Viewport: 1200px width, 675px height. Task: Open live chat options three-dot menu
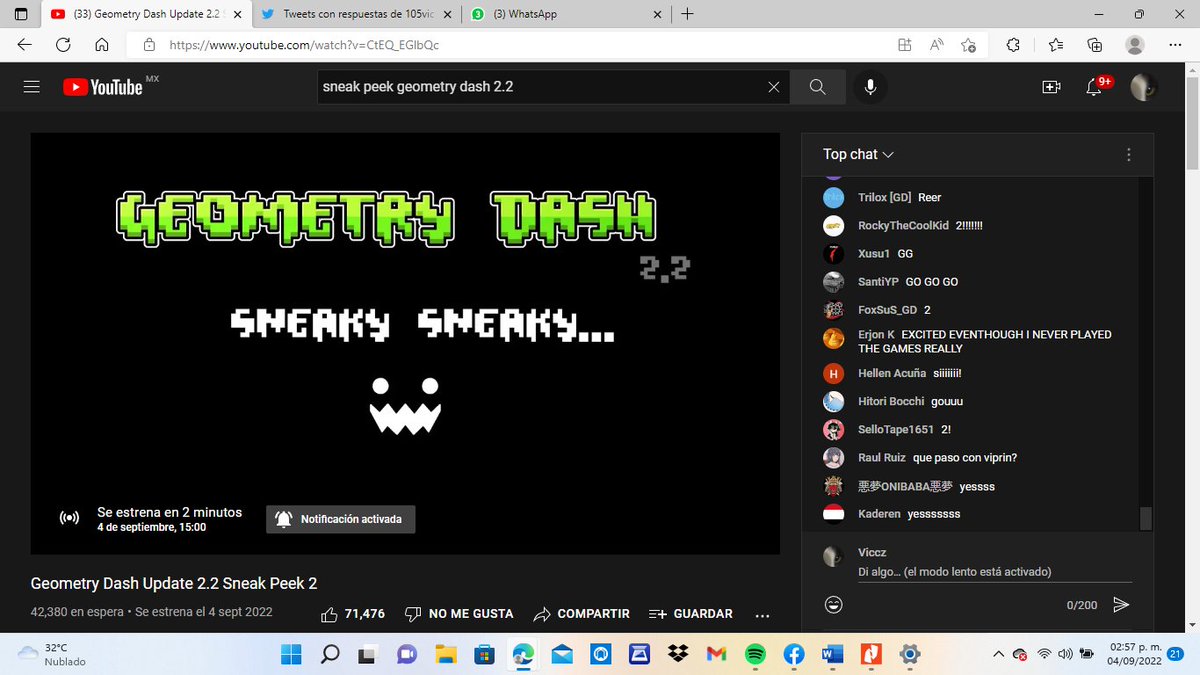(x=1129, y=155)
